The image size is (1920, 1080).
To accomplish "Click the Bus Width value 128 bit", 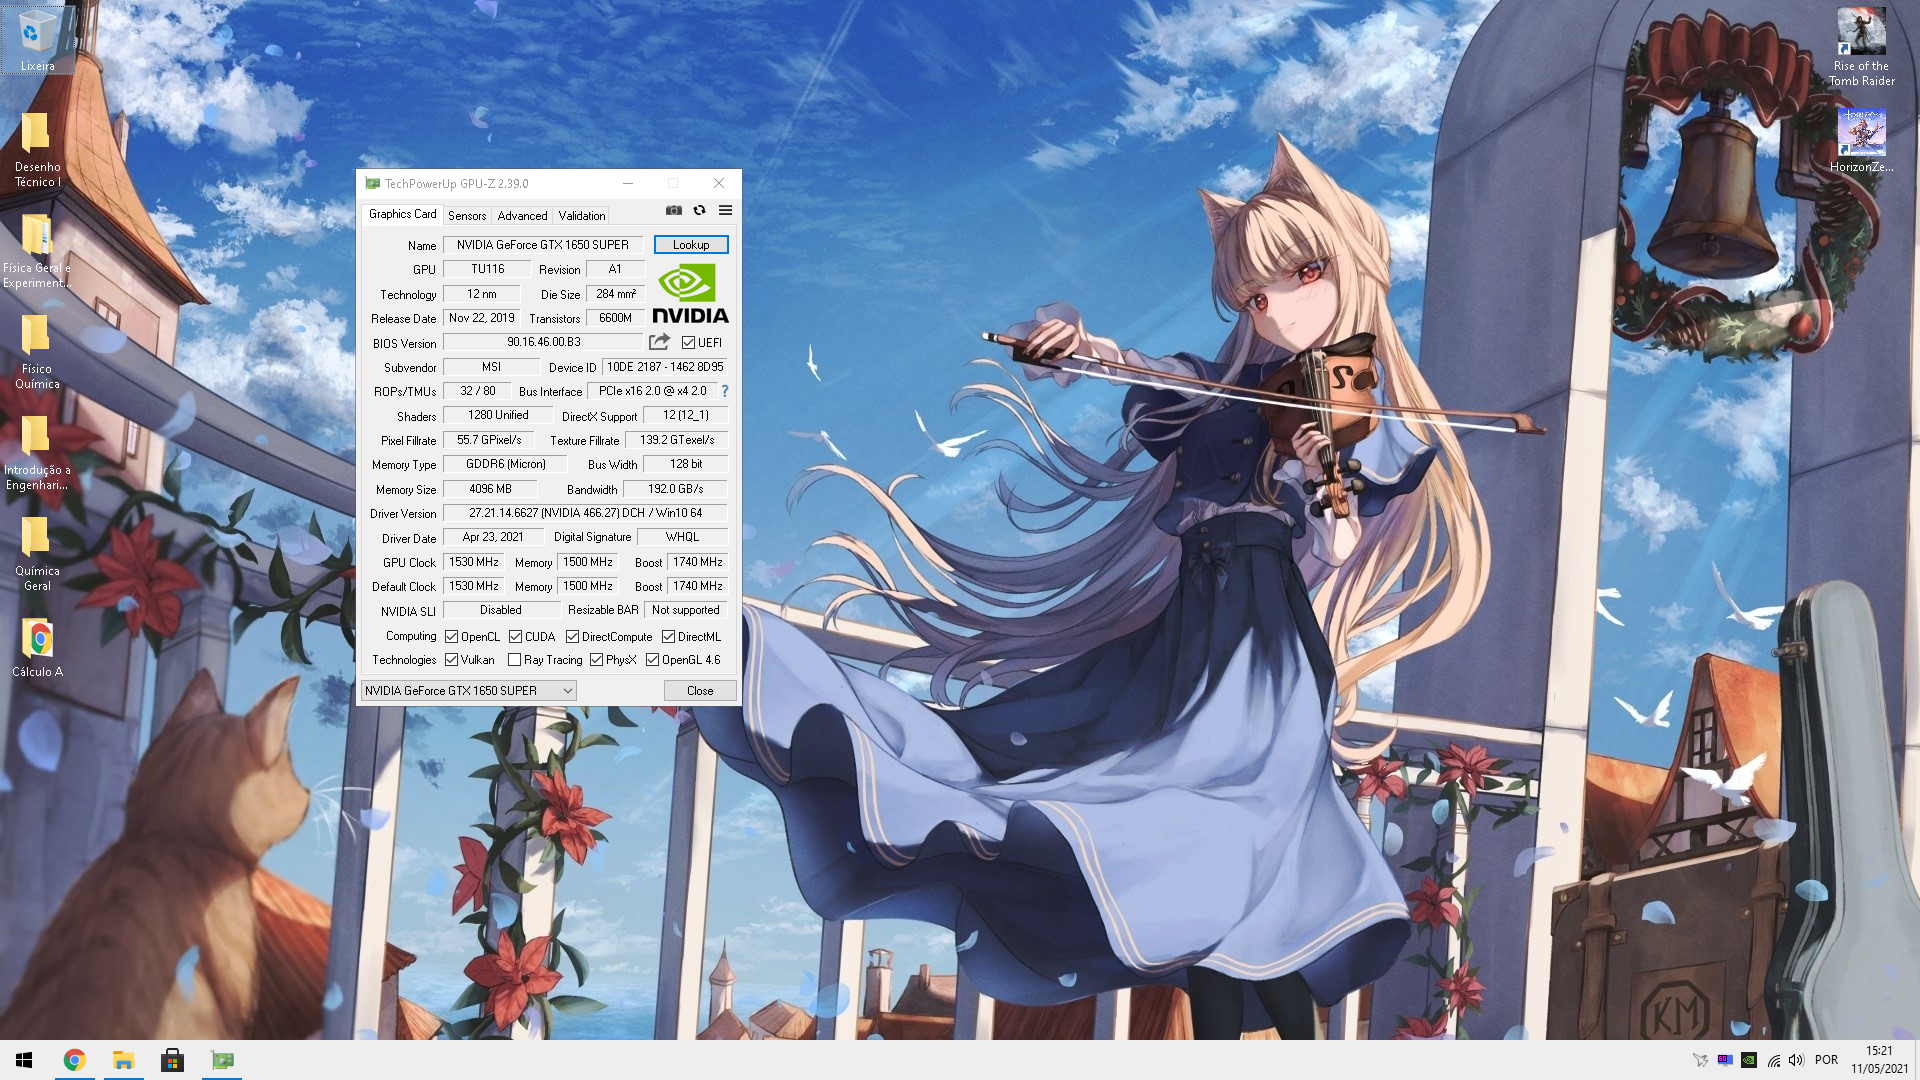I will (685, 464).
